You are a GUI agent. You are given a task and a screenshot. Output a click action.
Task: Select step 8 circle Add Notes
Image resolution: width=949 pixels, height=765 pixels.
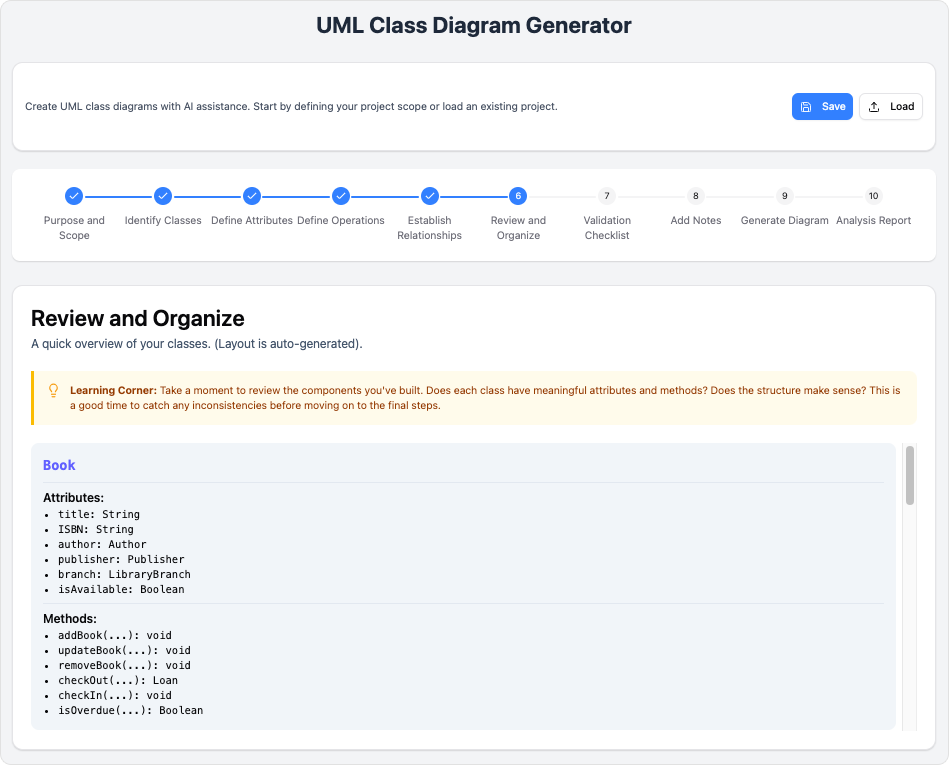(x=696, y=196)
